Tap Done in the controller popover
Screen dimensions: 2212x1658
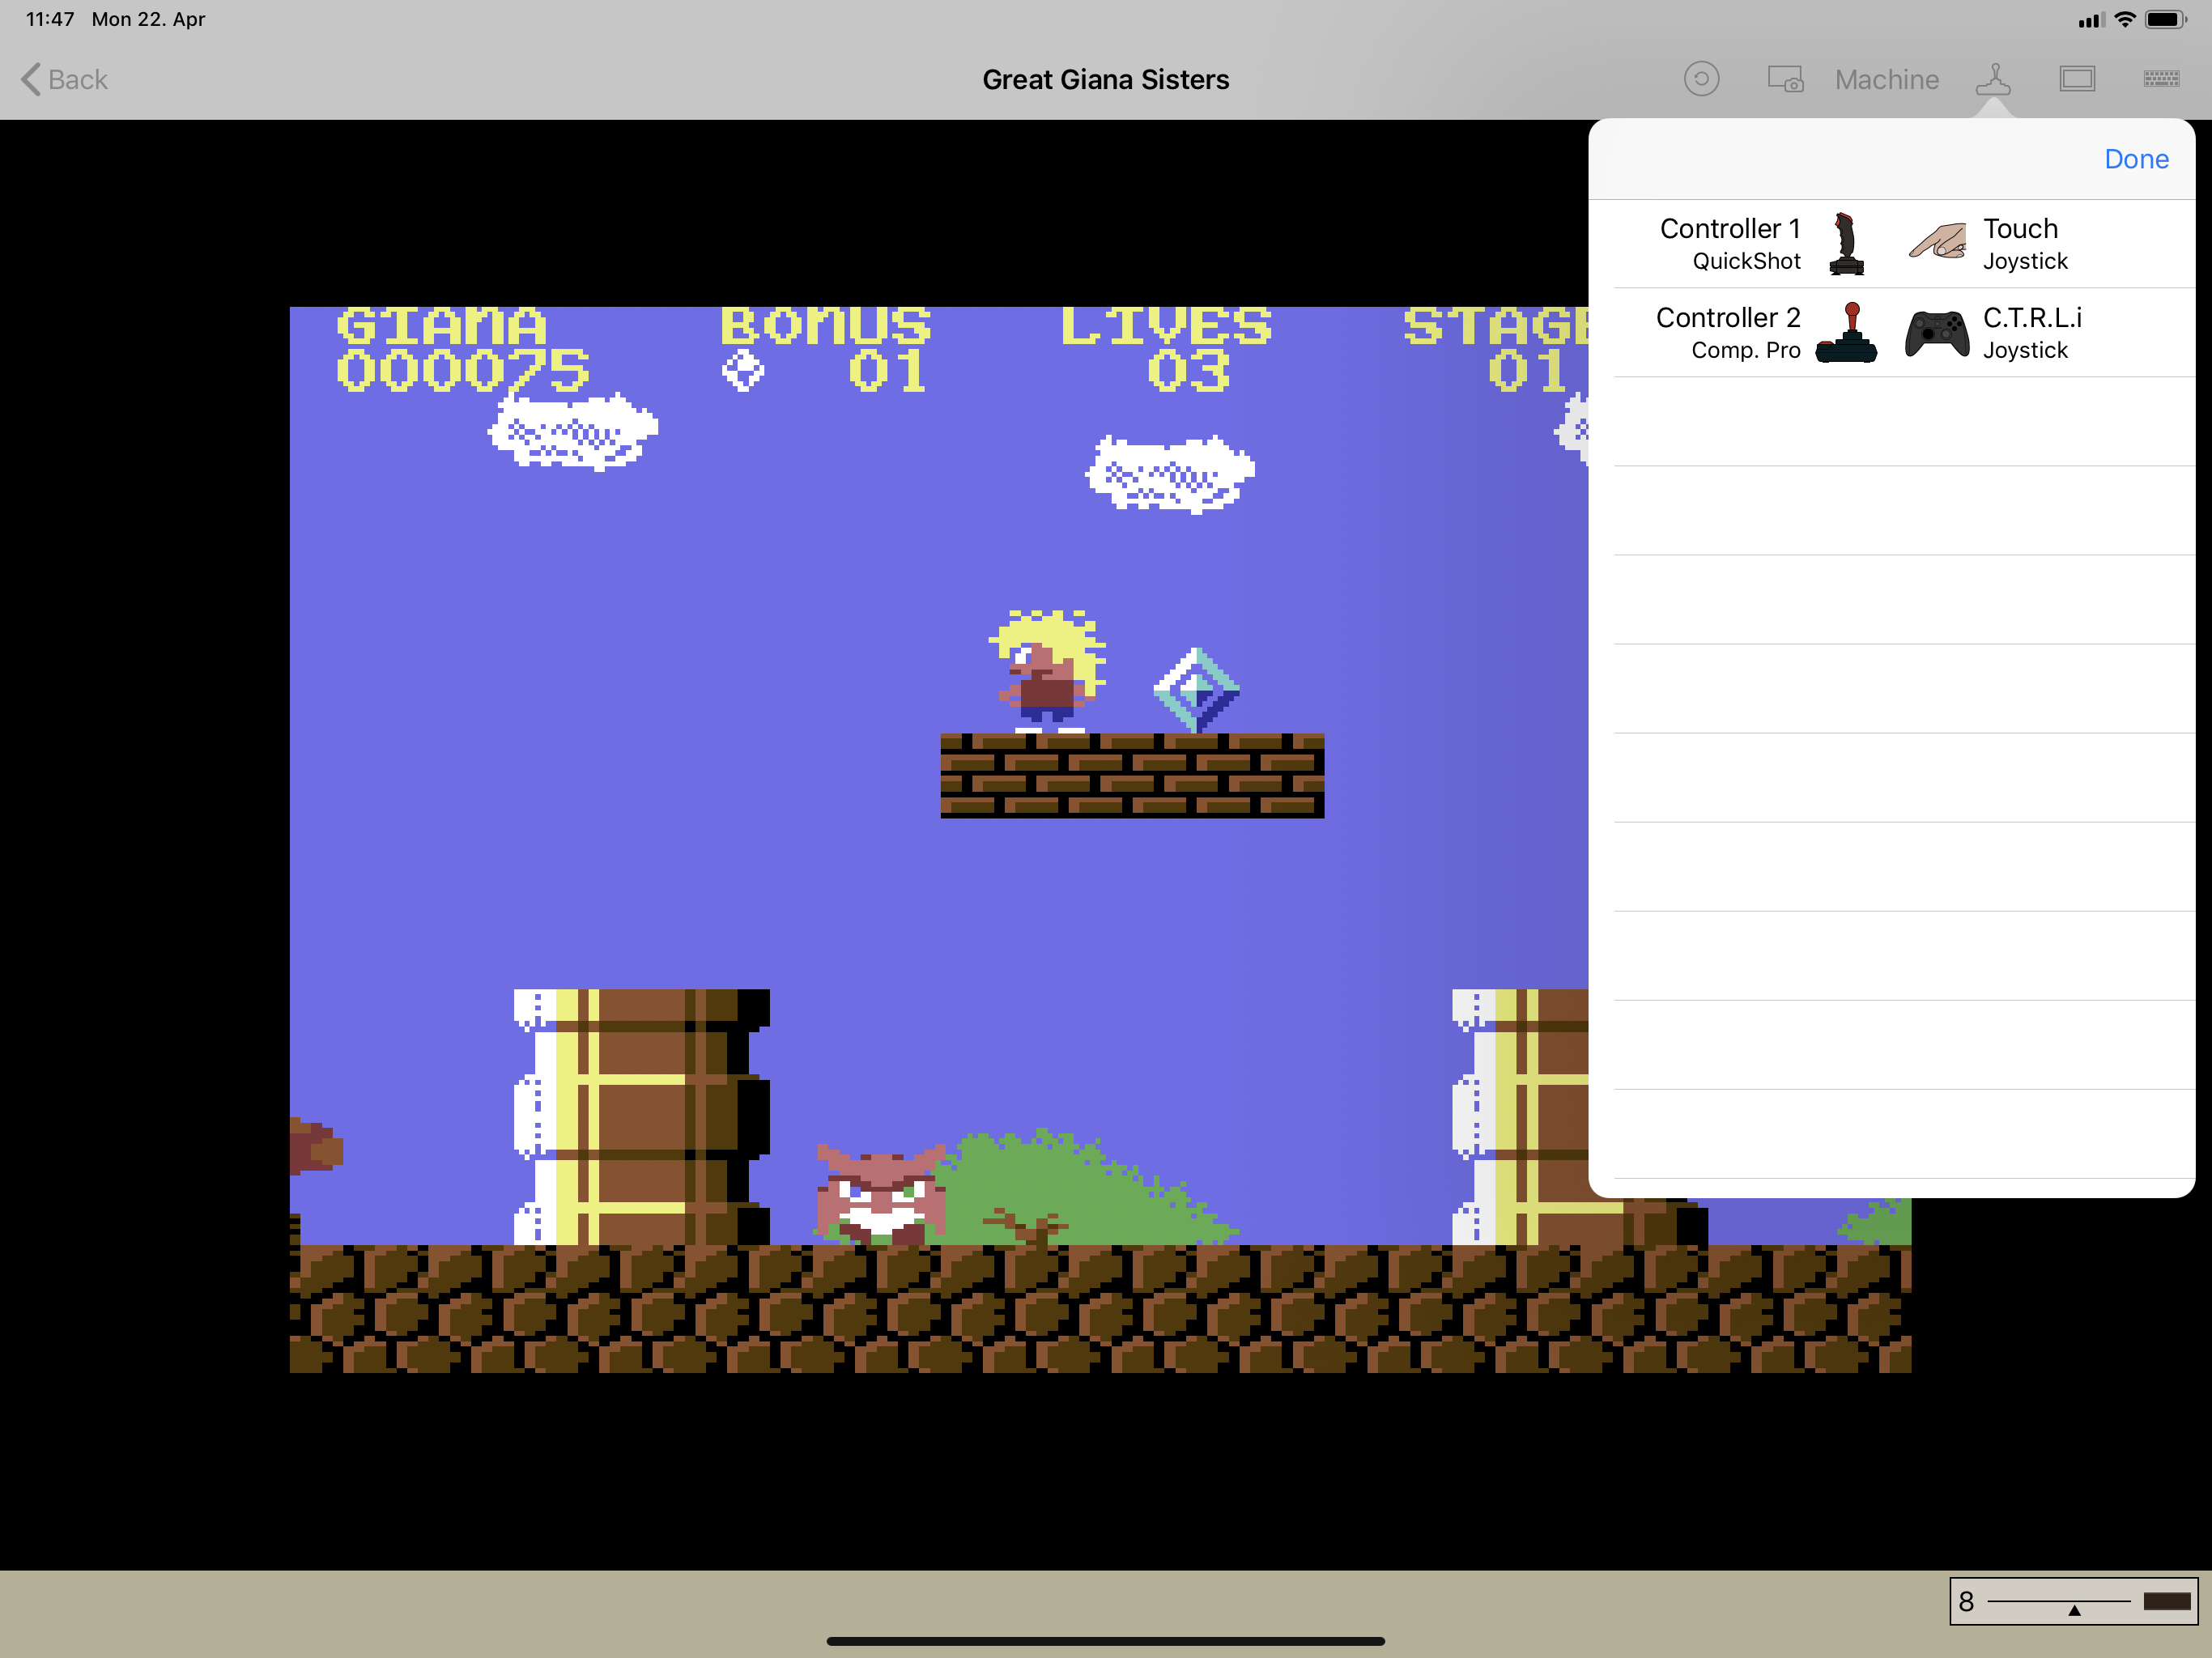tap(2135, 159)
